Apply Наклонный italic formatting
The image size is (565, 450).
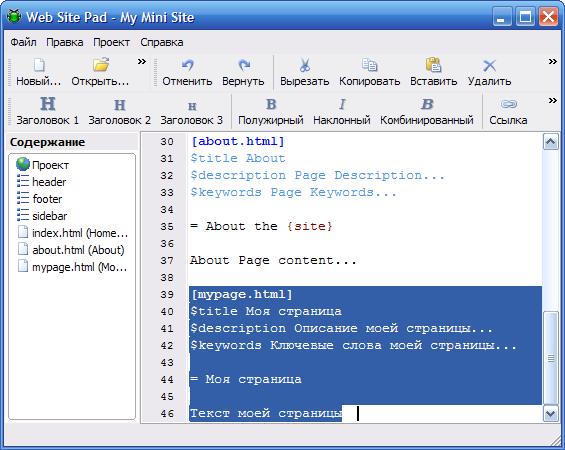click(x=342, y=111)
